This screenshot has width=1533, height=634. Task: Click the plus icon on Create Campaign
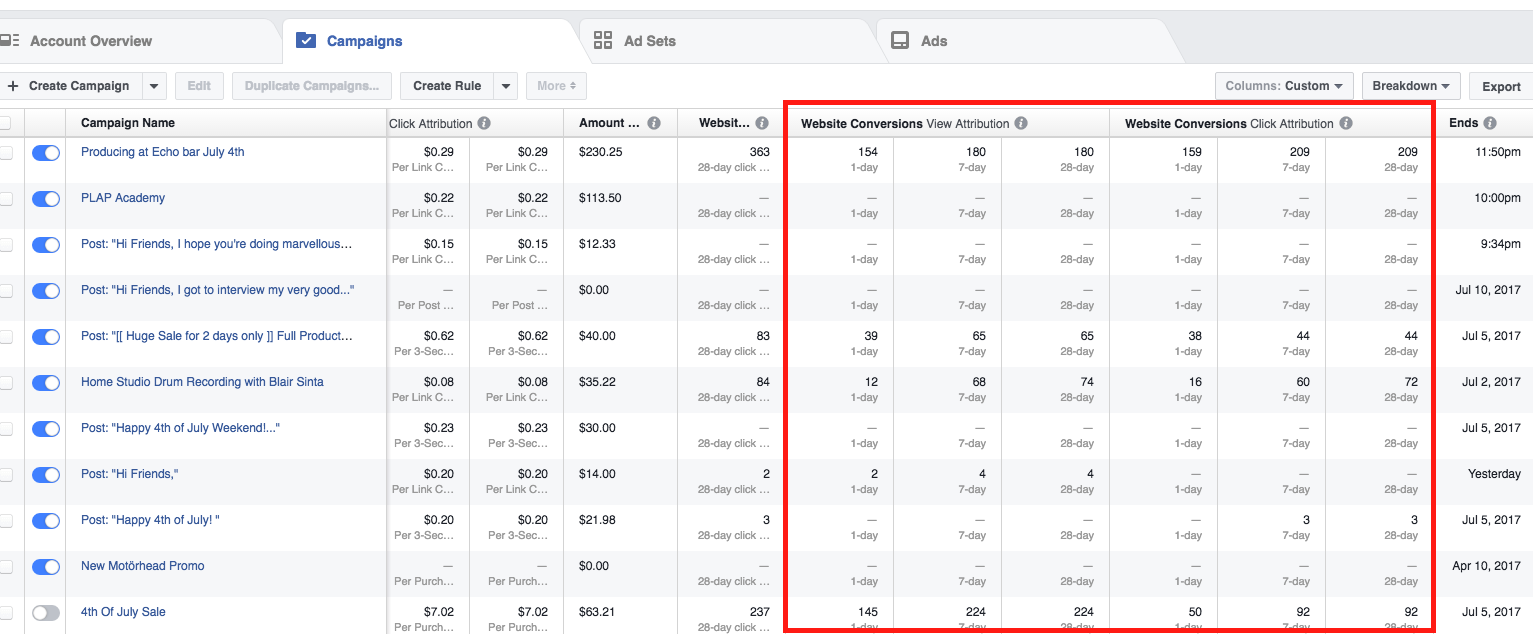coord(12,86)
